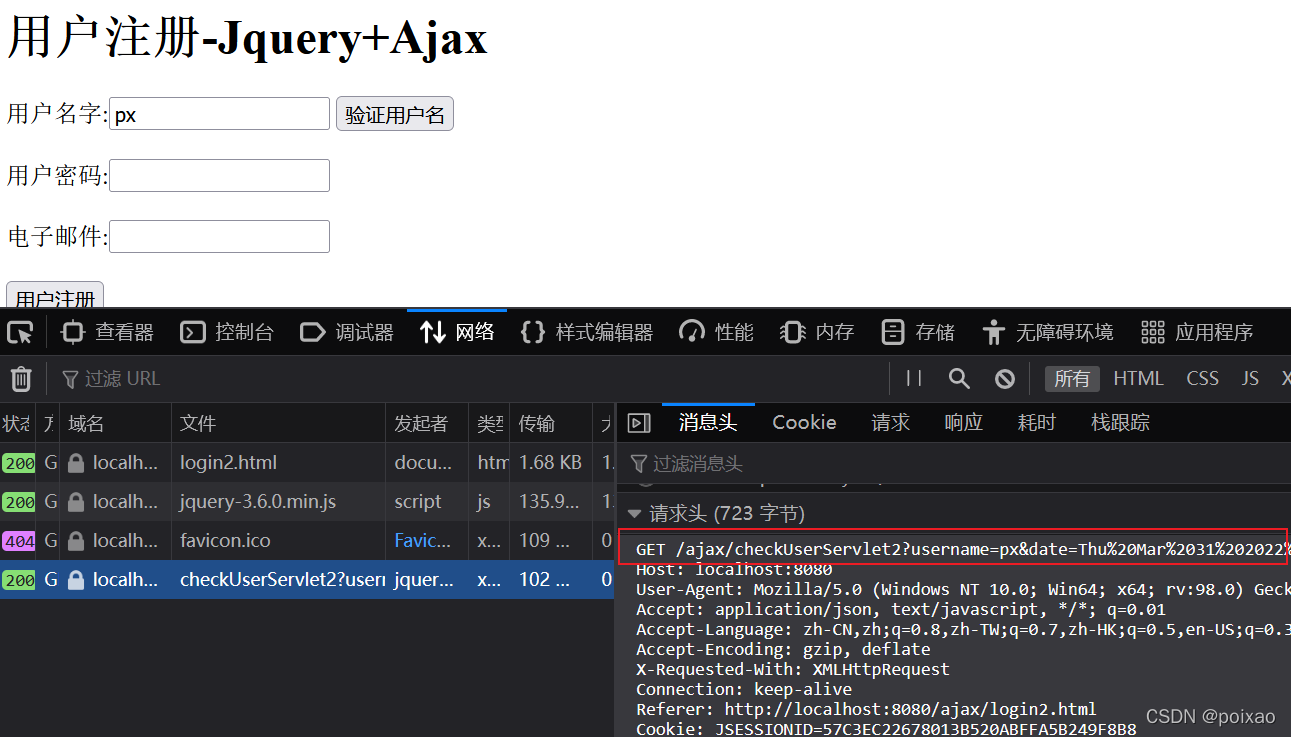Filter requests by CSS
Image resolution: width=1291 pixels, height=737 pixels.
pos(1203,378)
